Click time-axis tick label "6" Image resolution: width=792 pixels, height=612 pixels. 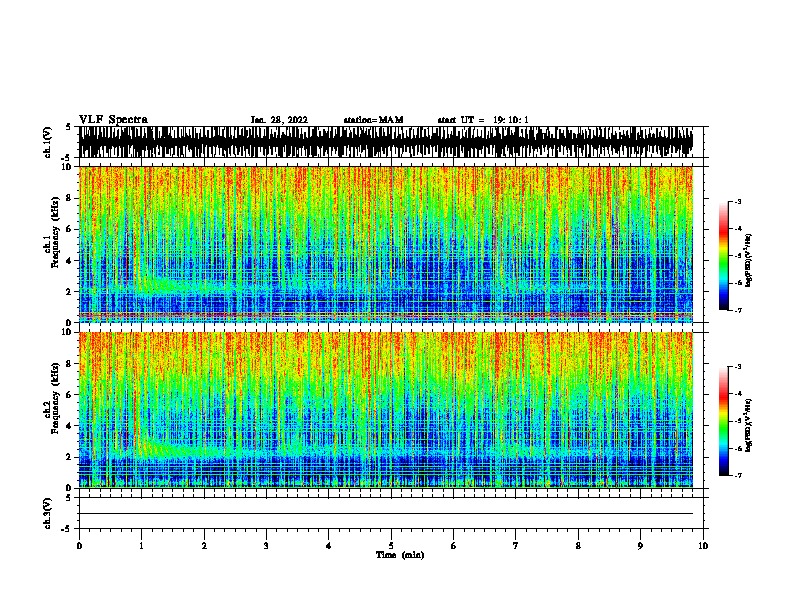coord(453,546)
